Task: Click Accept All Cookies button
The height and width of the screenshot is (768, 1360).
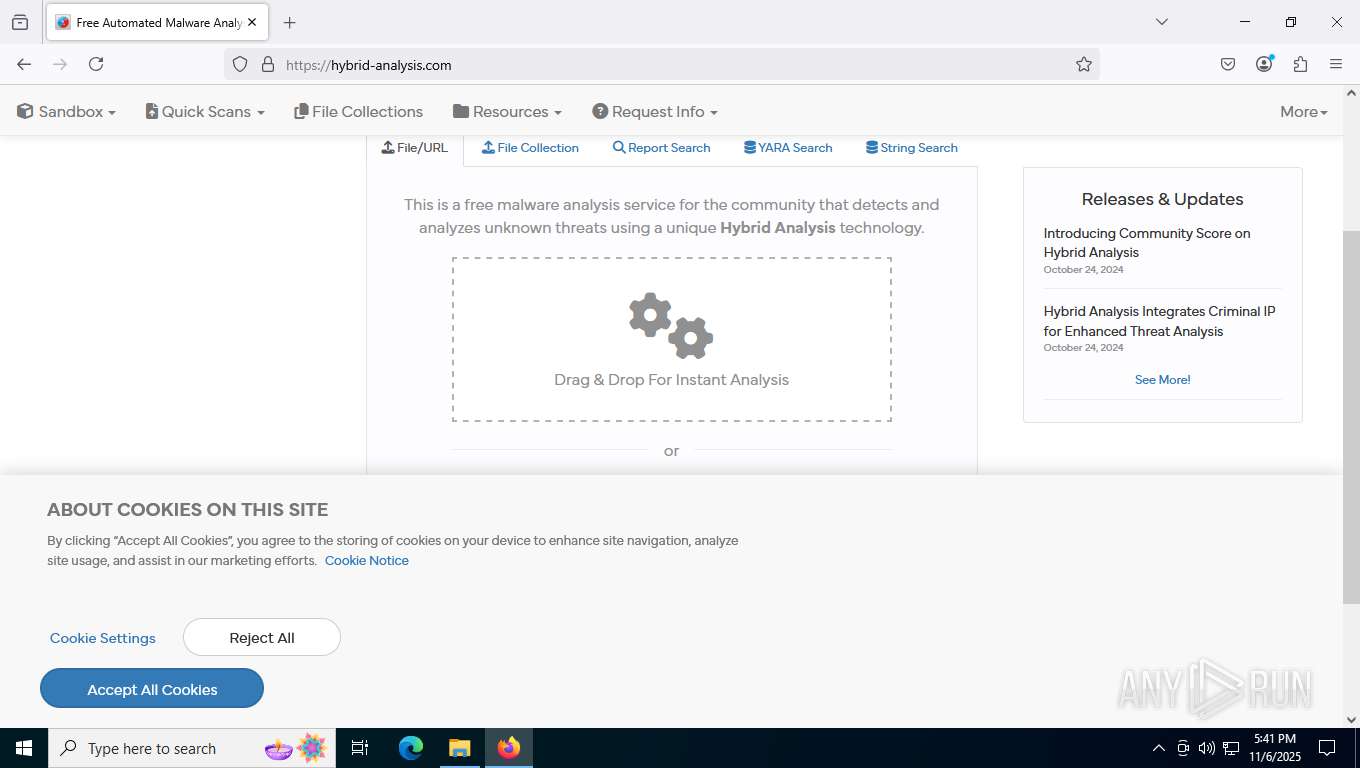Action: coord(152,689)
